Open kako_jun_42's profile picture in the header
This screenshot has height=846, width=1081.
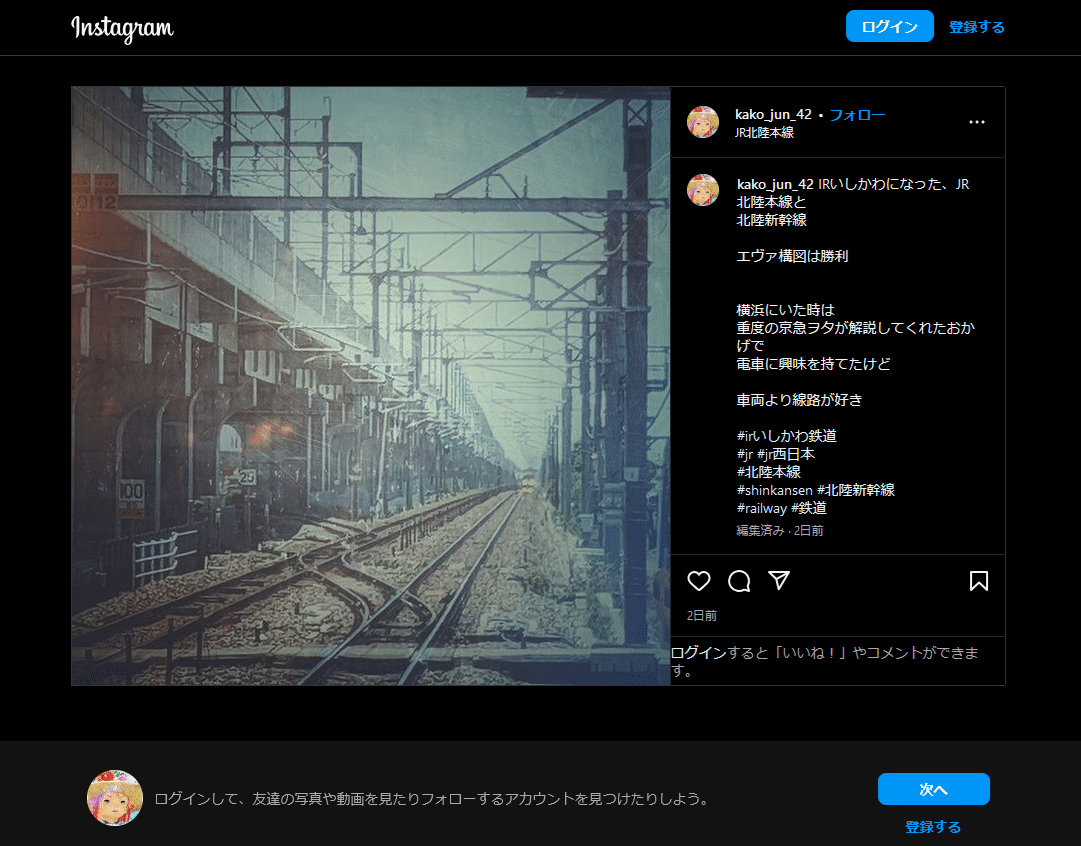pyautogui.click(x=703, y=121)
